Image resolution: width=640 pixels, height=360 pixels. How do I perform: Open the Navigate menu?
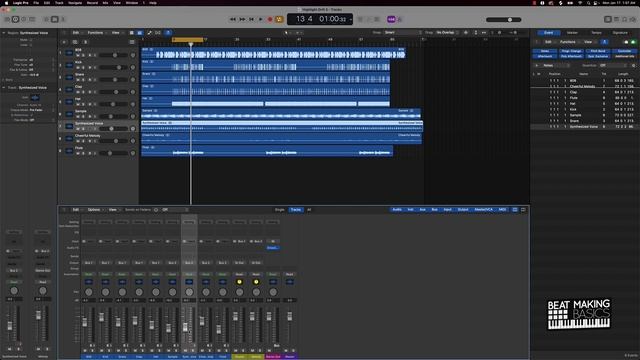pyautogui.click(x=75, y=3)
